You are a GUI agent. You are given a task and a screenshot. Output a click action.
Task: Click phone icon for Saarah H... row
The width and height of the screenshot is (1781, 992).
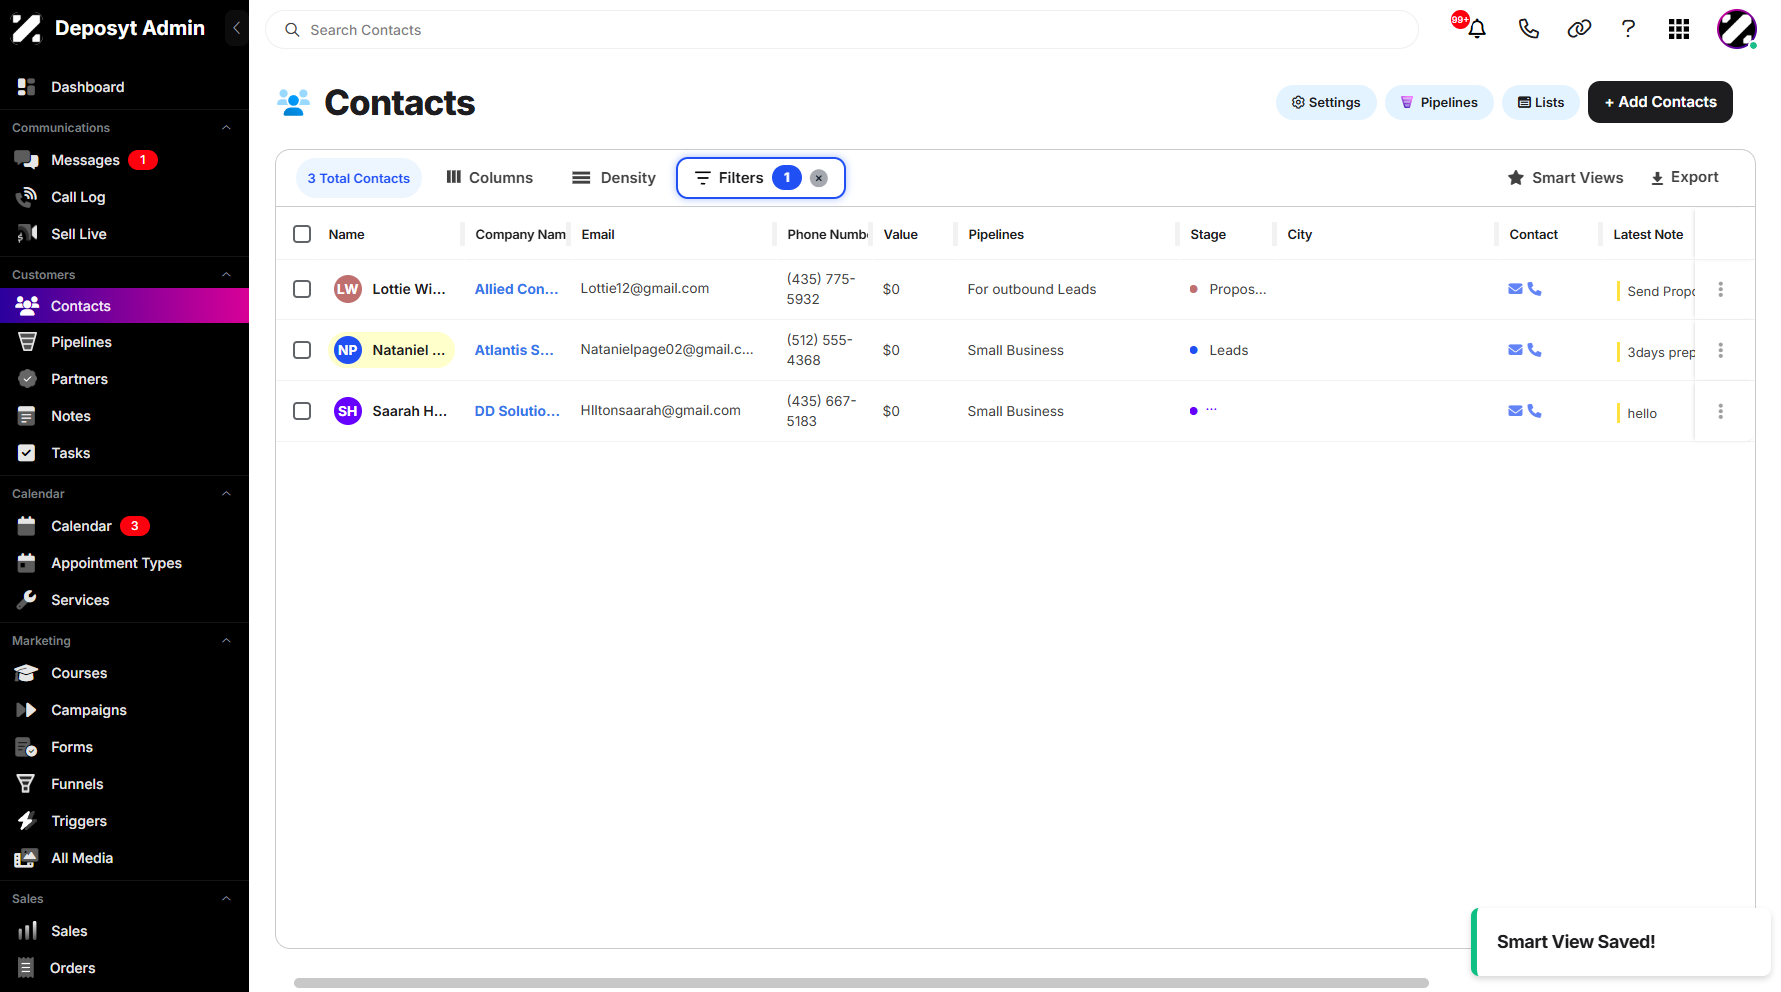[1534, 411]
